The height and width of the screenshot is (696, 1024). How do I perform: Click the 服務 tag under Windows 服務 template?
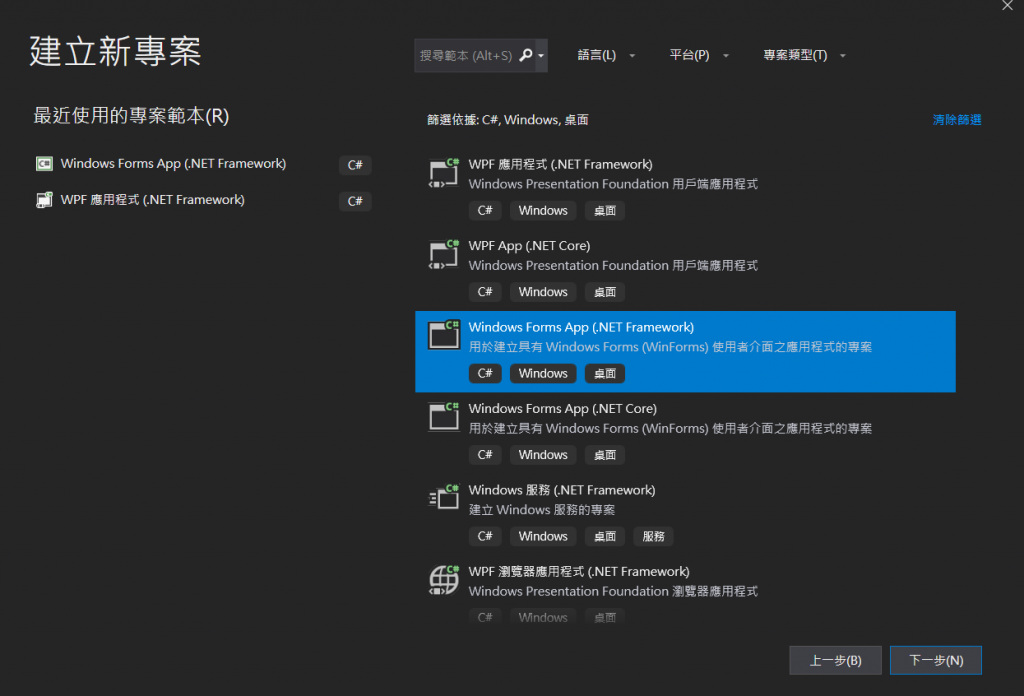coord(653,537)
